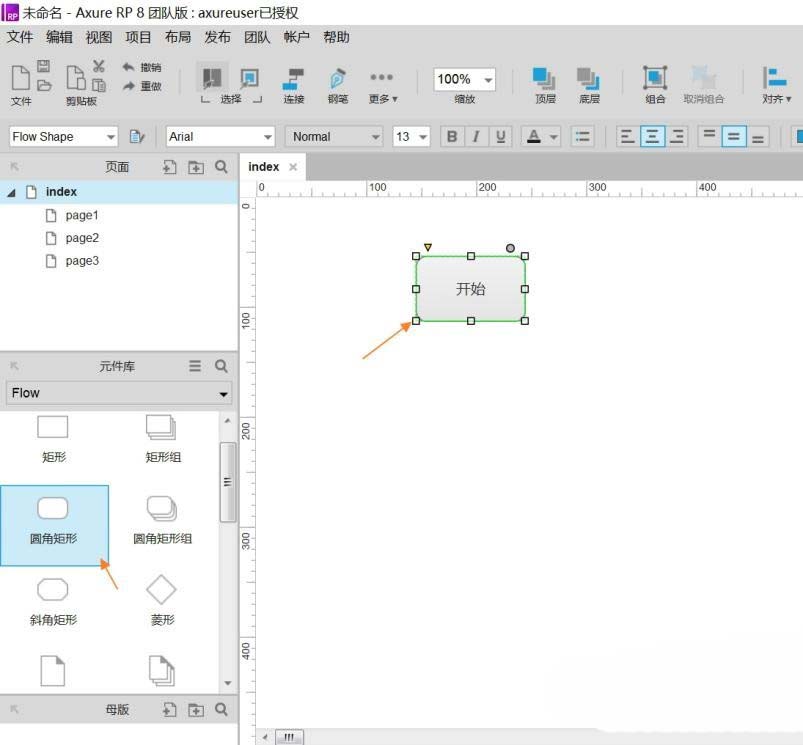Click the Bring to Top (顶层) icon
This screenshot has height=745, width=803.
point(544,84)
